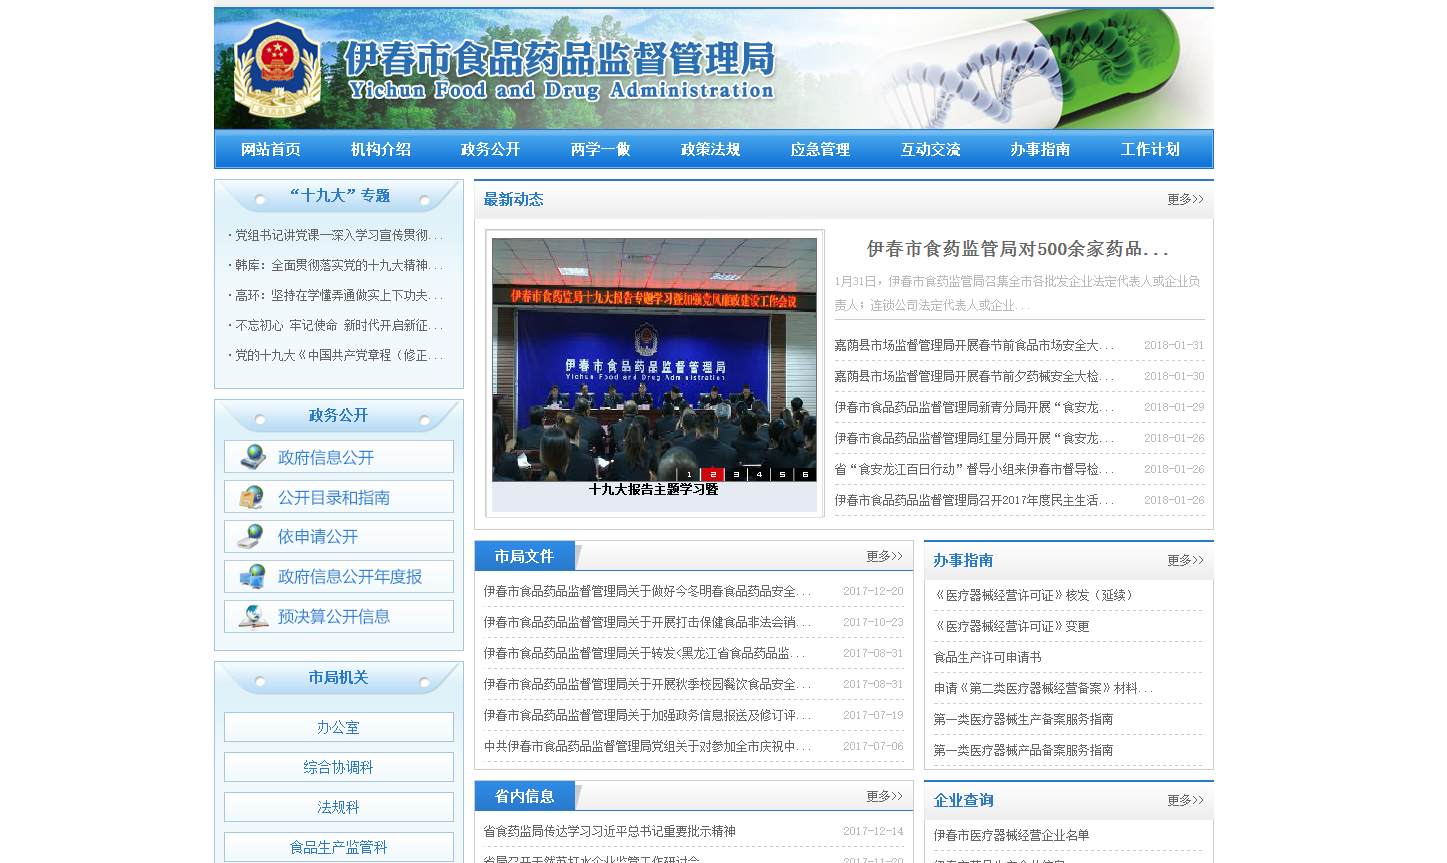Click 更多>> next to the 办事指南 panel heading
This screenshot has height=863, width=1447.
coord(1185,560)
